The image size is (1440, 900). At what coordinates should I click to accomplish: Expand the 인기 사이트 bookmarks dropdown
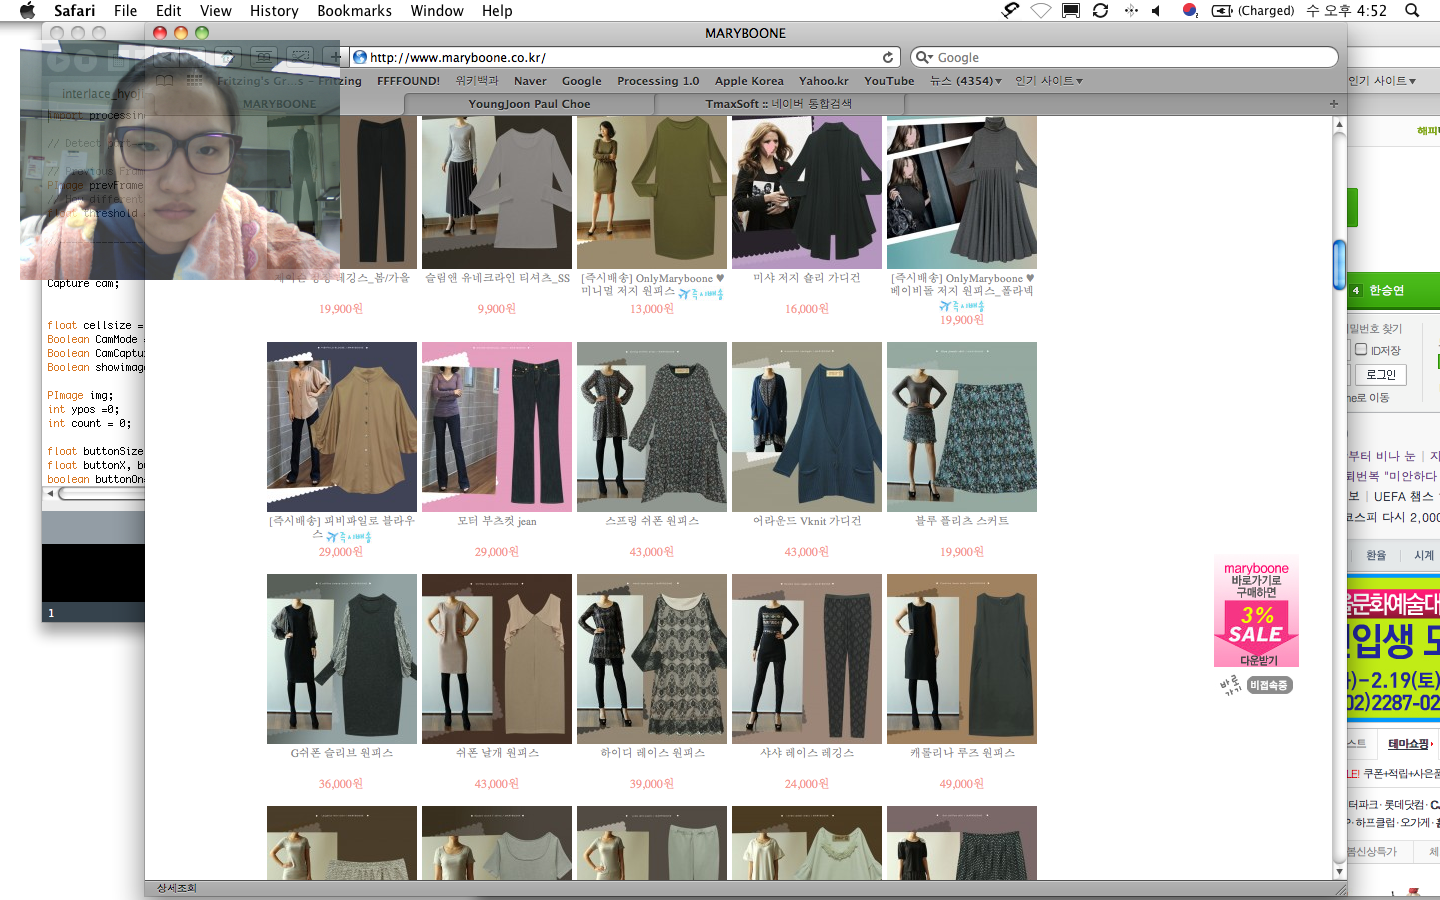pos(1048,81)
